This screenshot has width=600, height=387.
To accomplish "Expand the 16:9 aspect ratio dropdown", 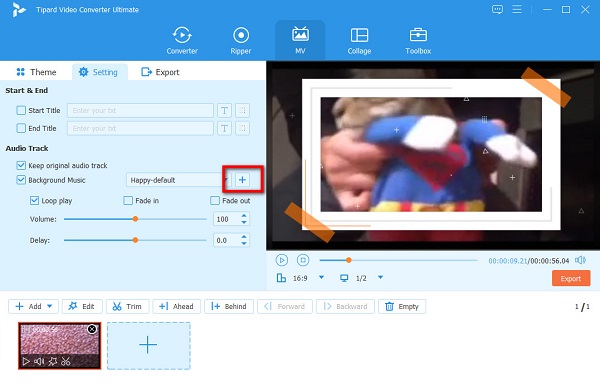I will (x=321, y=278).
